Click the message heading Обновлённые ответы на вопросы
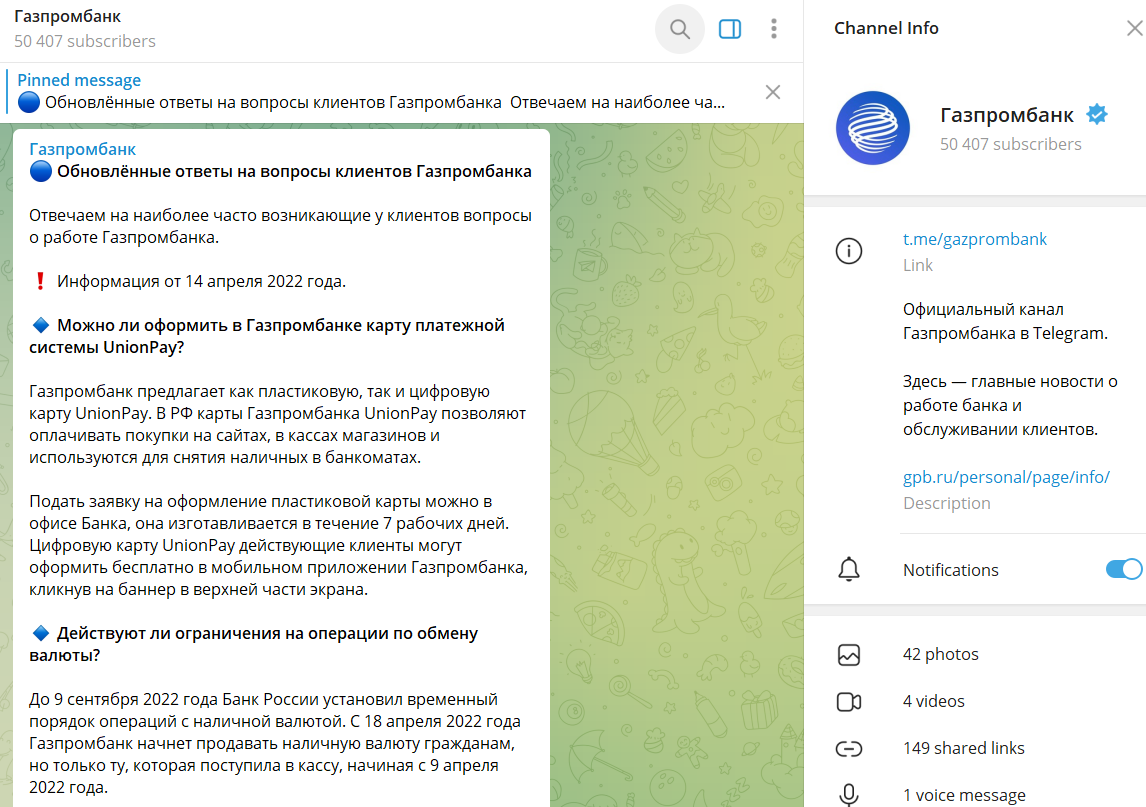Screen dimensions: 1146x807 294,172
